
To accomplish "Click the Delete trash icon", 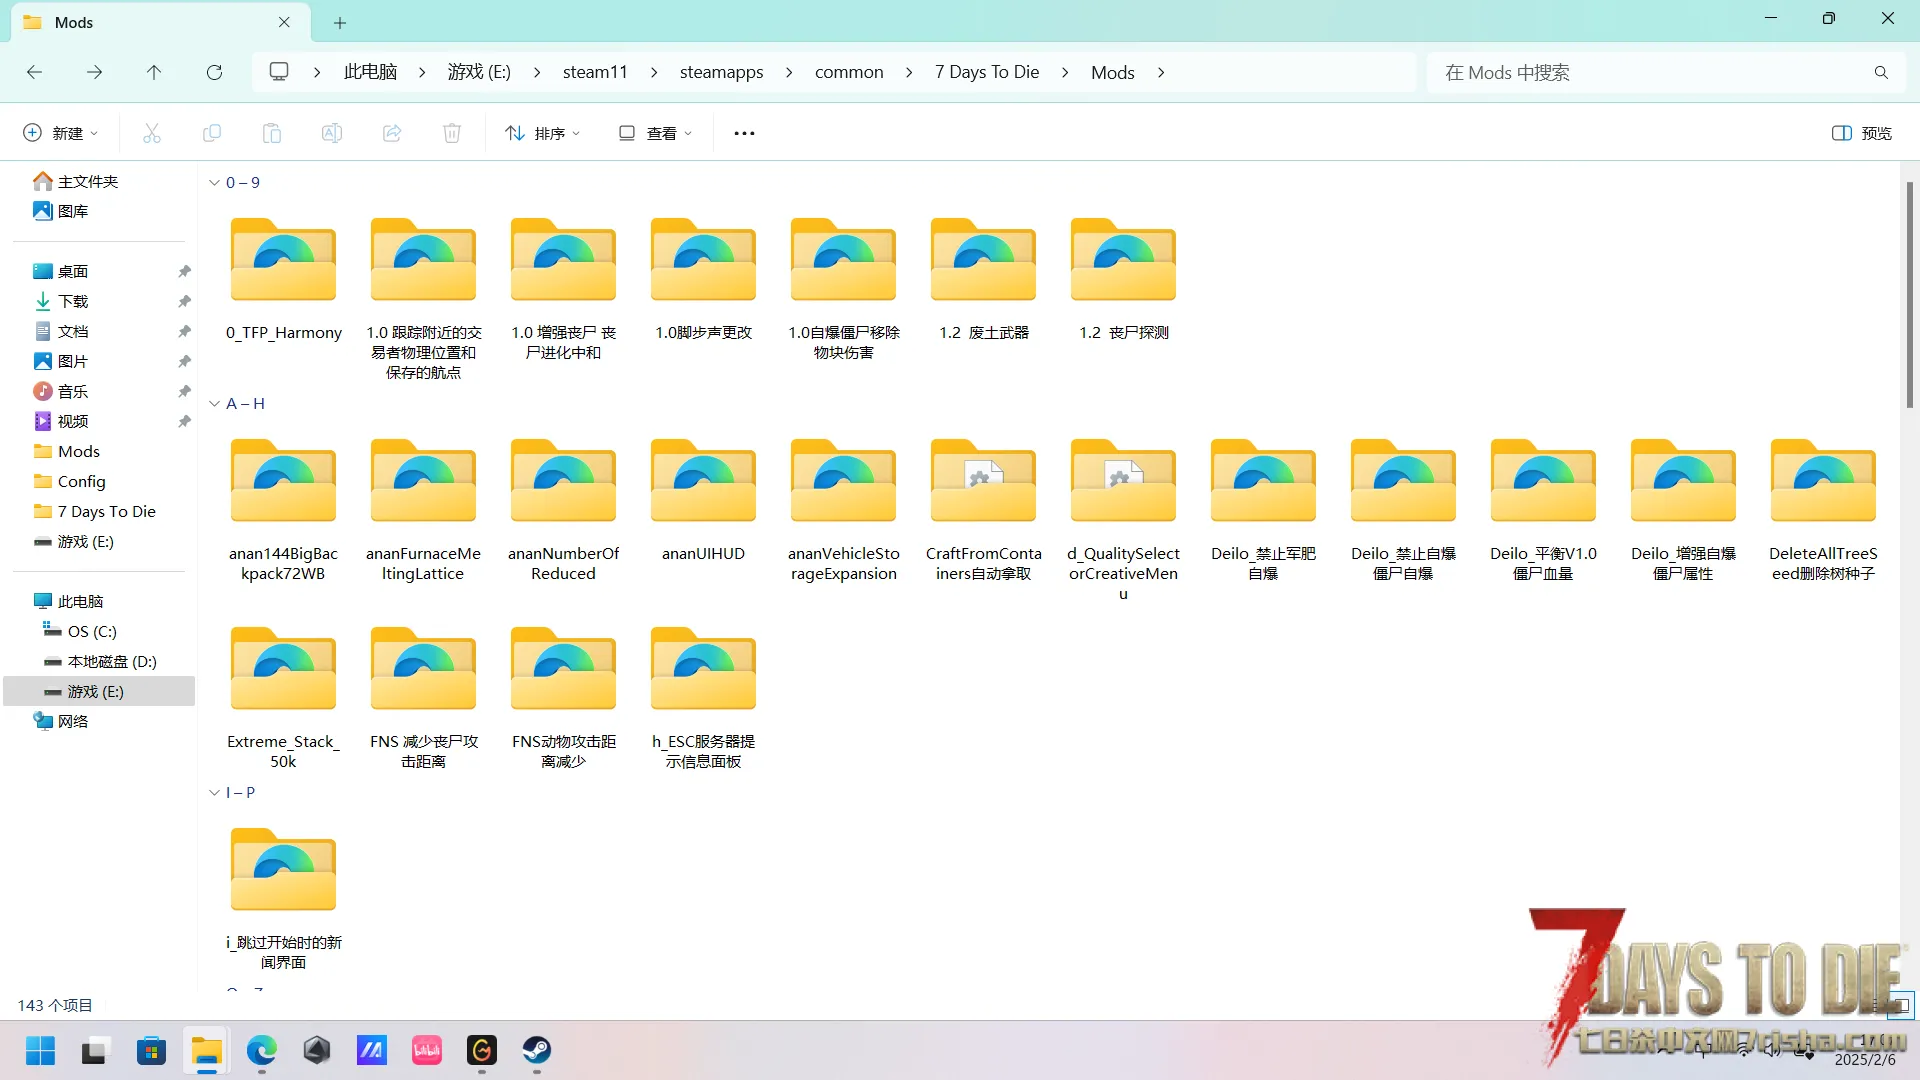I will pos(452,133).
